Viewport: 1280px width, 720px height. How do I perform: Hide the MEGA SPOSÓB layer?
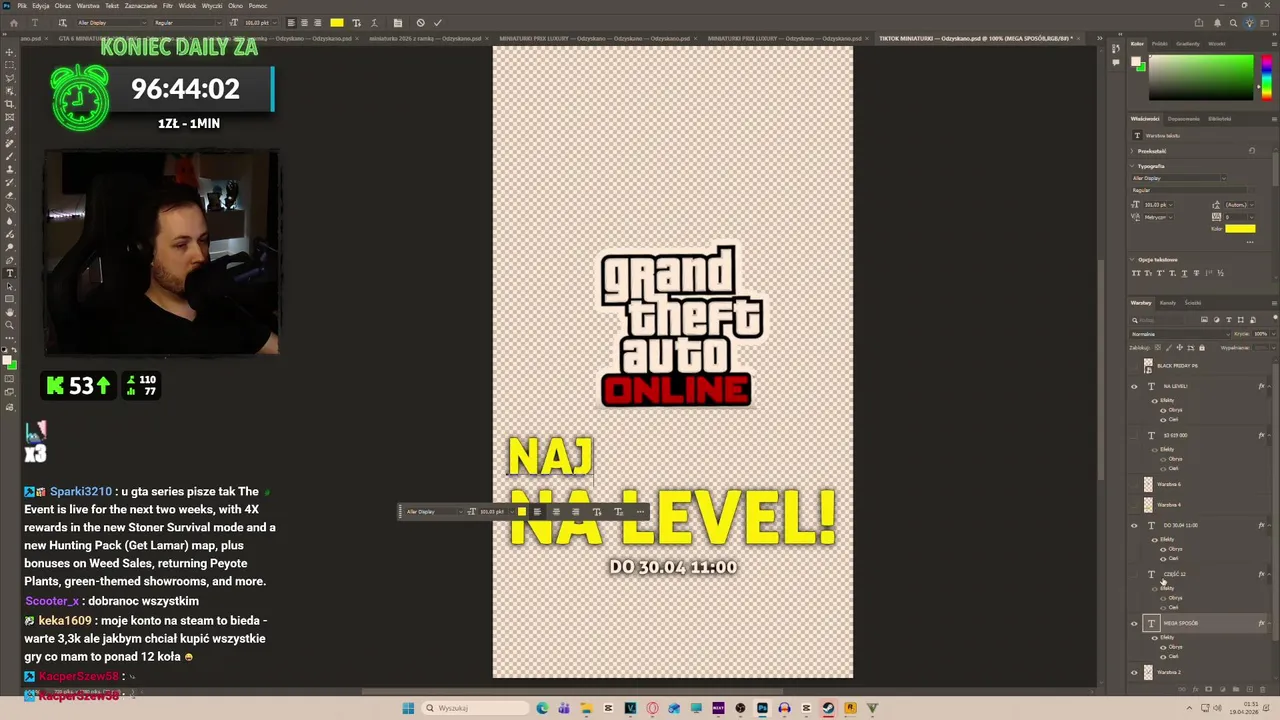pyautogui.click(x=1134, y=623)
